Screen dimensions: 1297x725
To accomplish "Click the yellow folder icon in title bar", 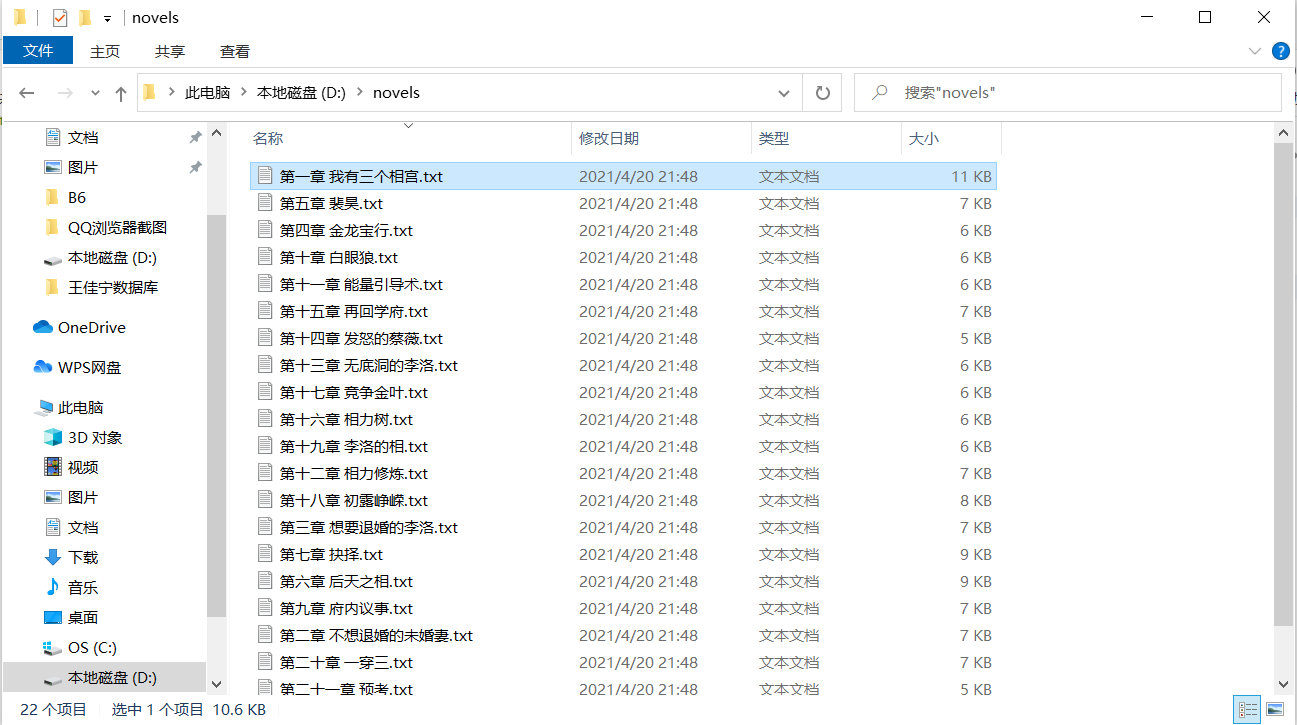I will click(x=19, y=18).
